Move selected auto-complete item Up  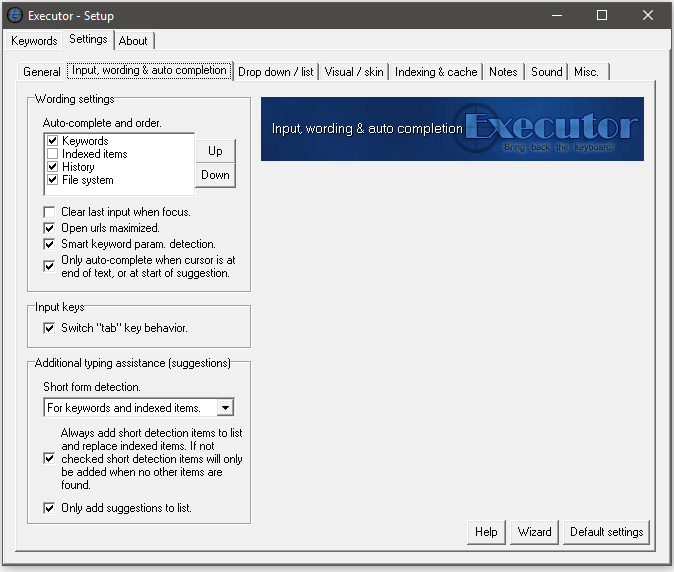click(215, 151)
